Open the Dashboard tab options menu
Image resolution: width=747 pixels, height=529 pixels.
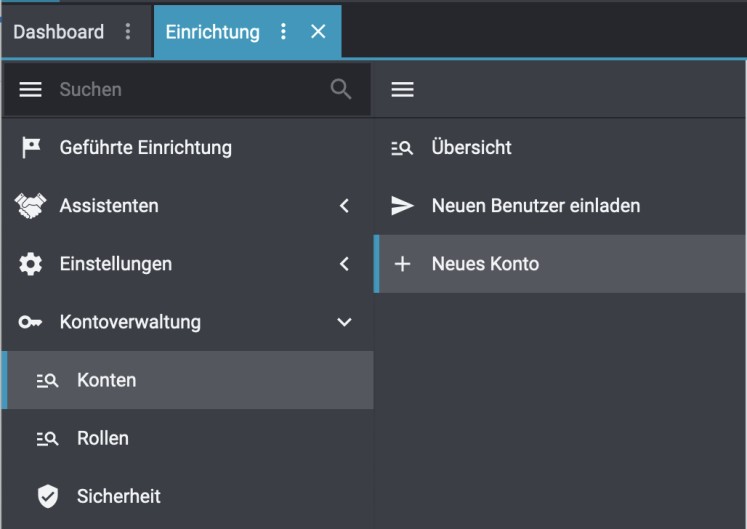pyautogui.click(x=127, y=32)
